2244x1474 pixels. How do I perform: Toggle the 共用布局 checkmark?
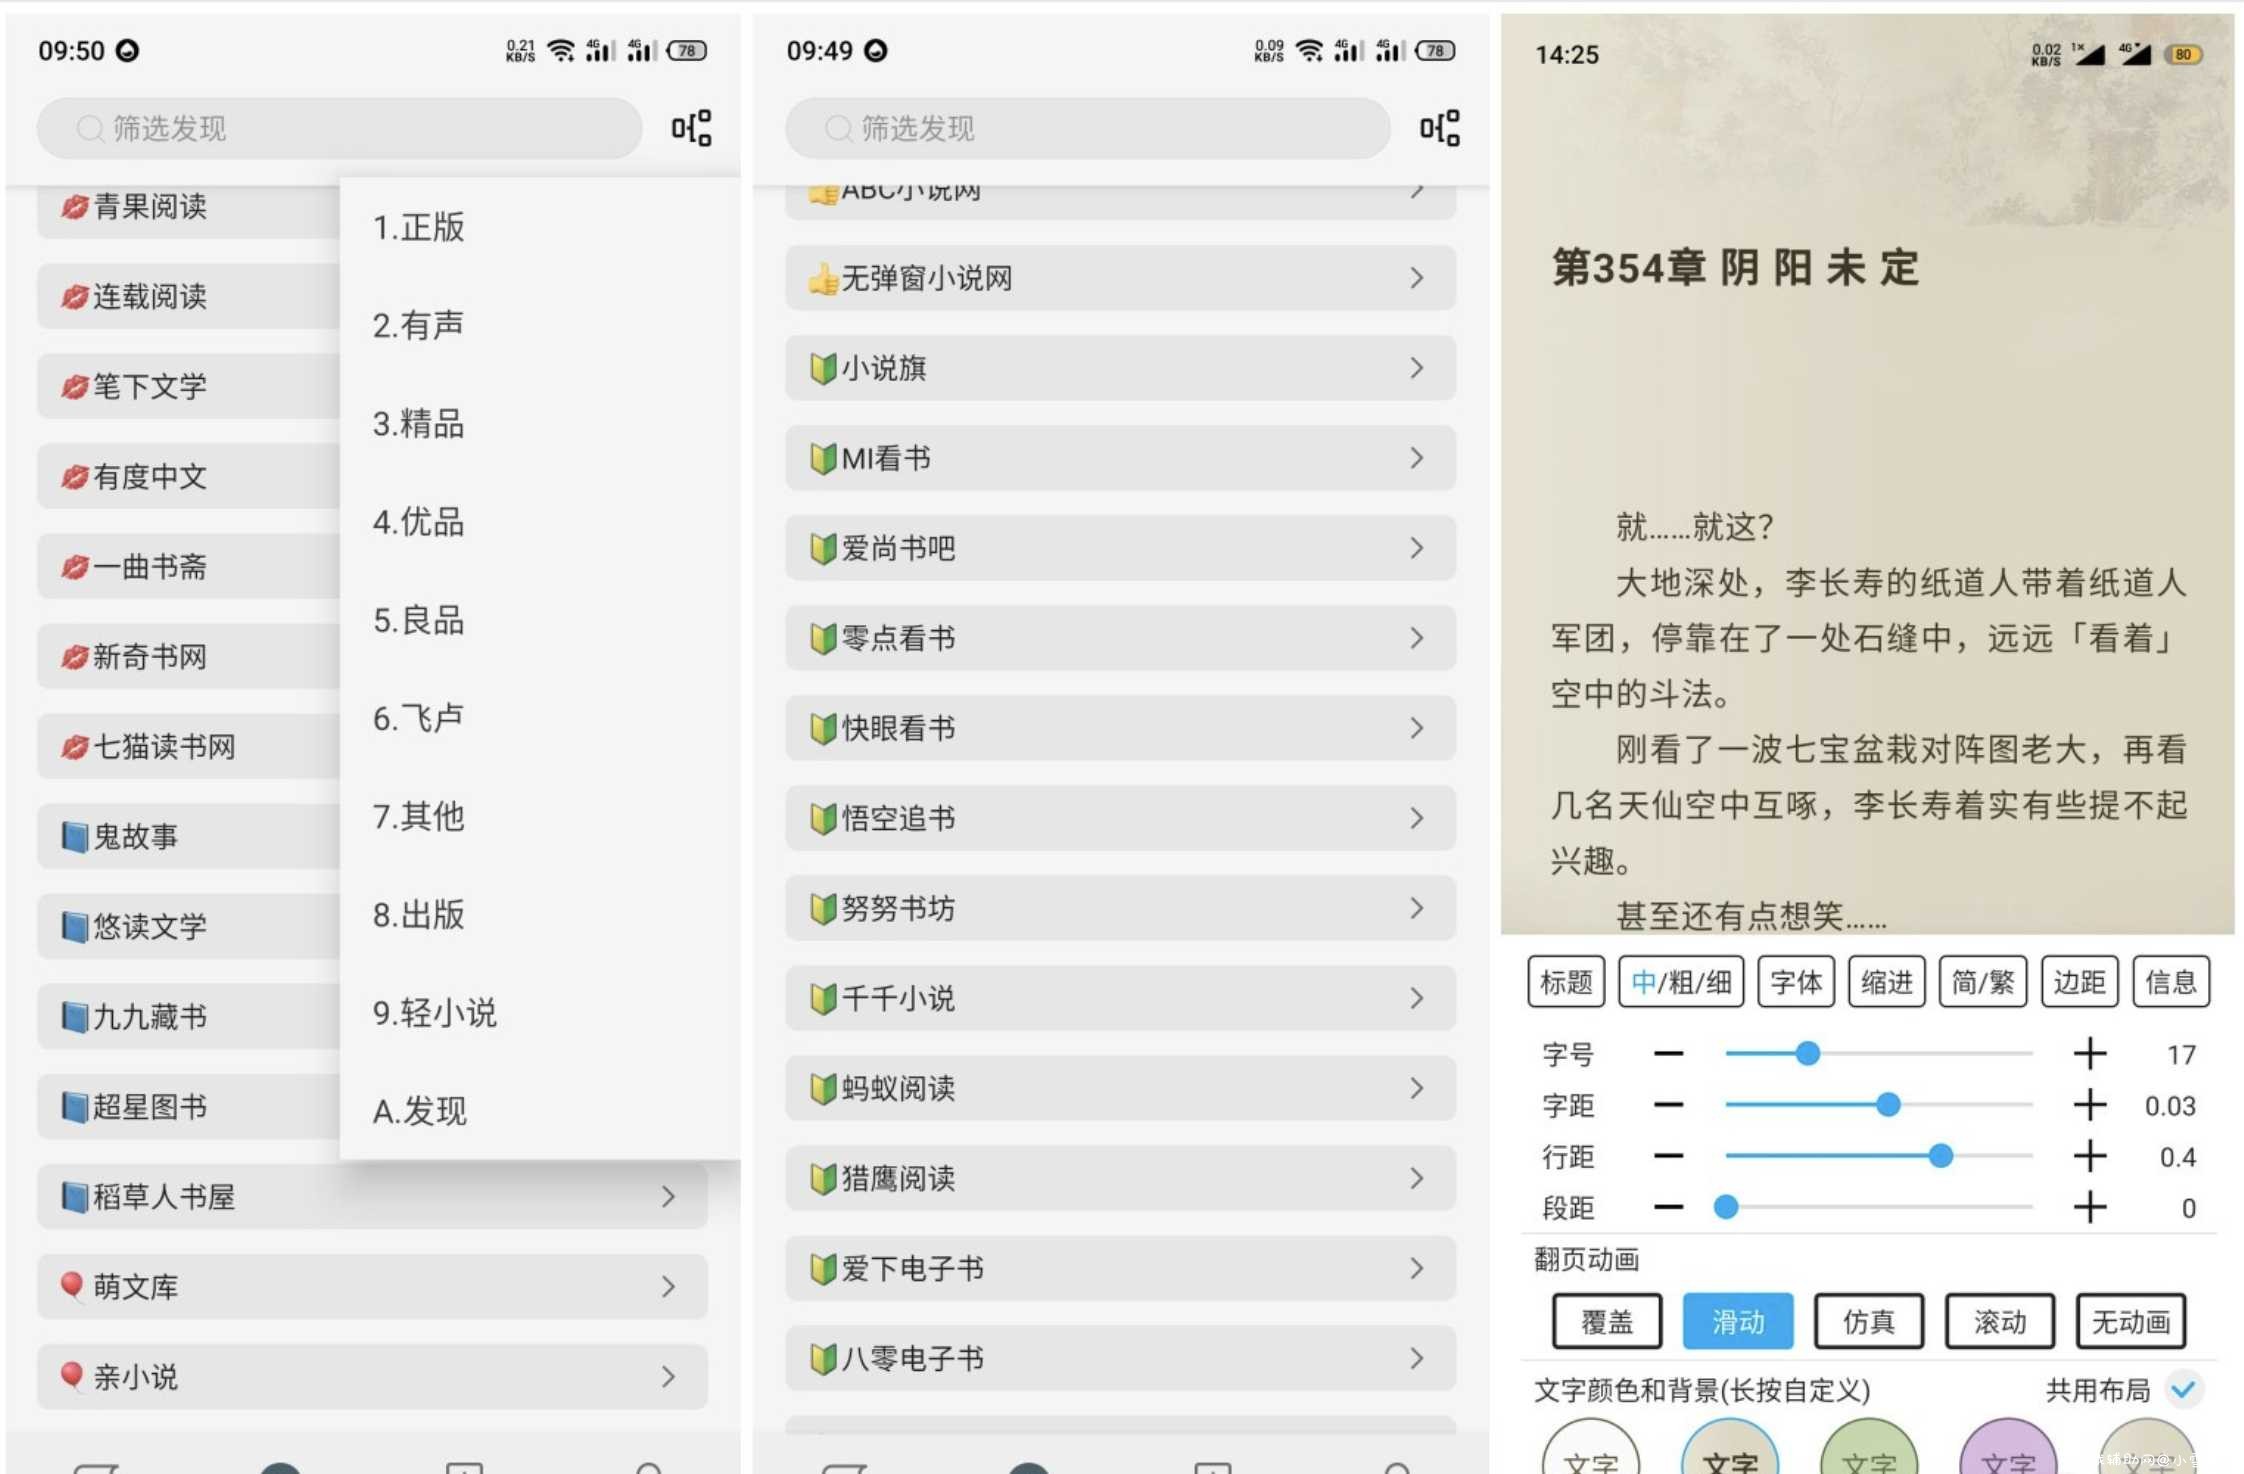click(2183, 1390)
